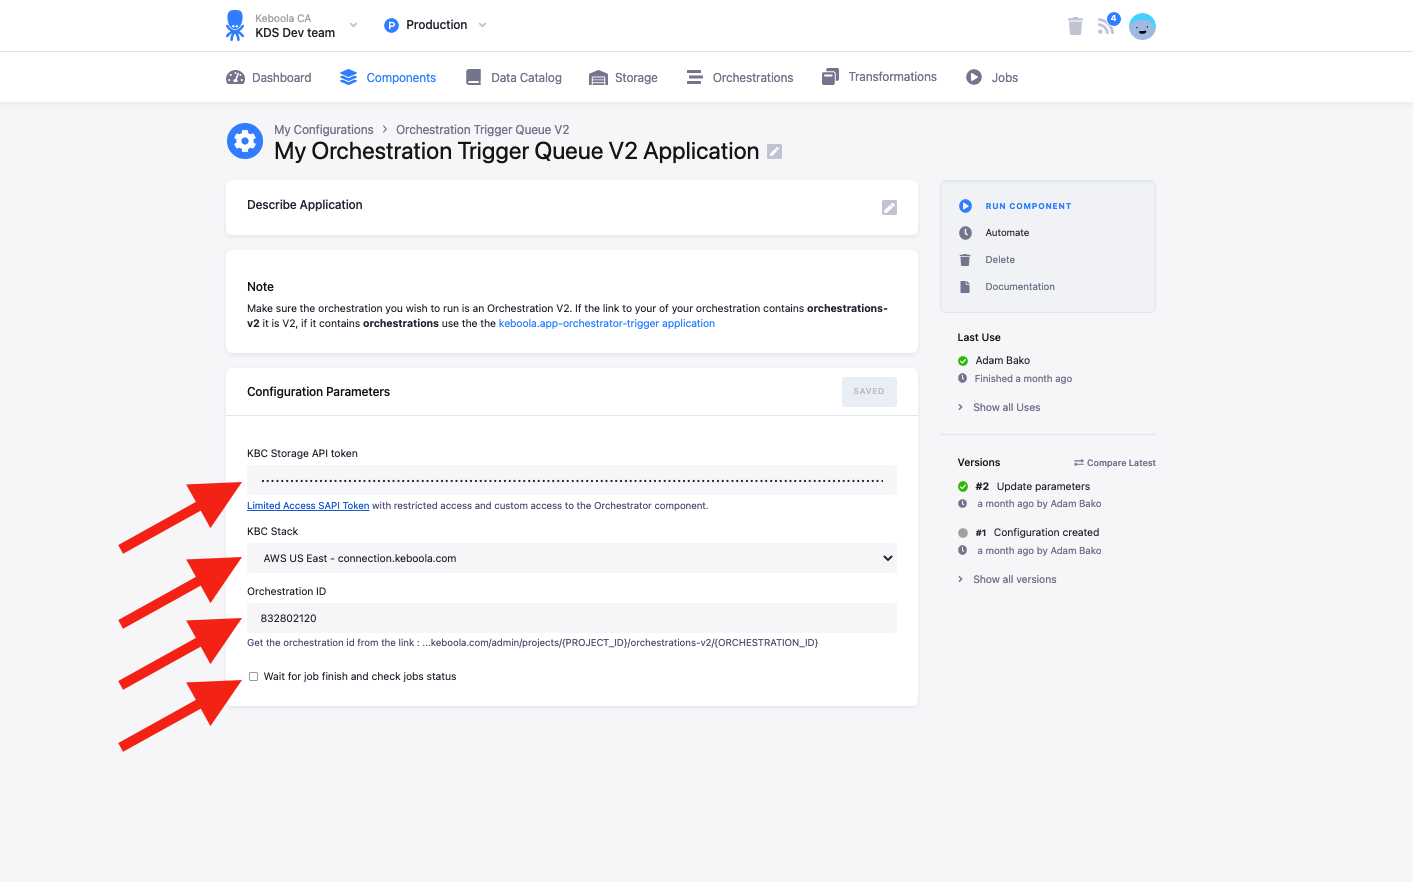Click the Keboola octopus logo
Screen dimensions: 1413x882
click(235, 25)
